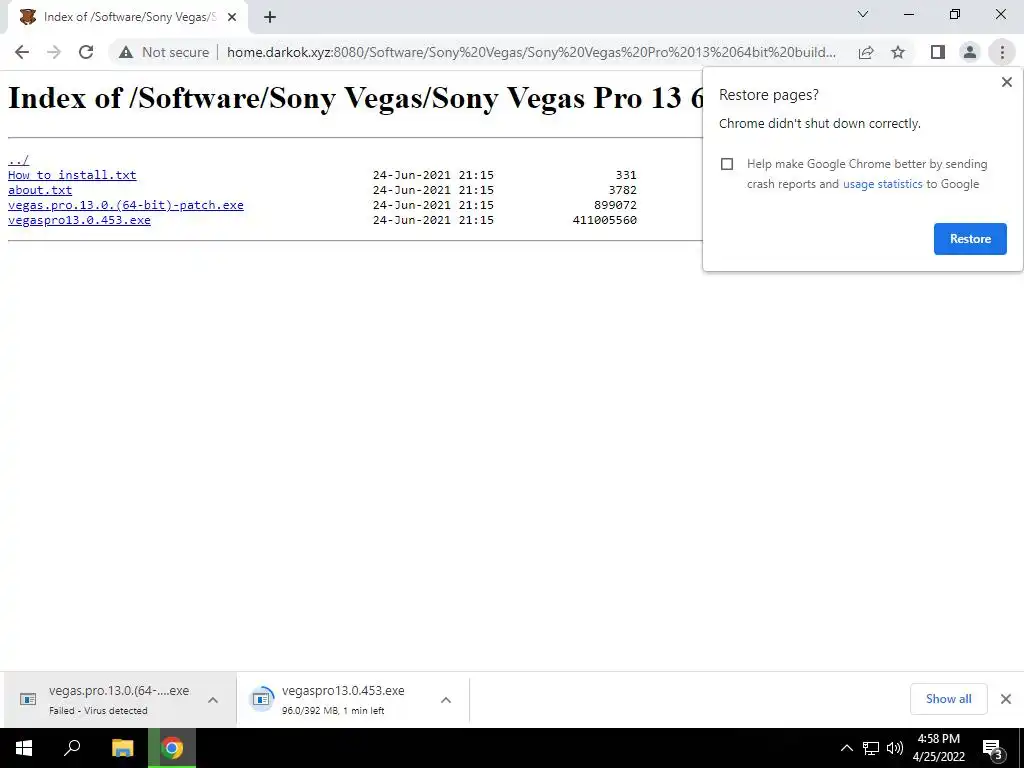Bookmark this page with the star
Viewport: 1024px width, 768px height.
coord(898,52)
